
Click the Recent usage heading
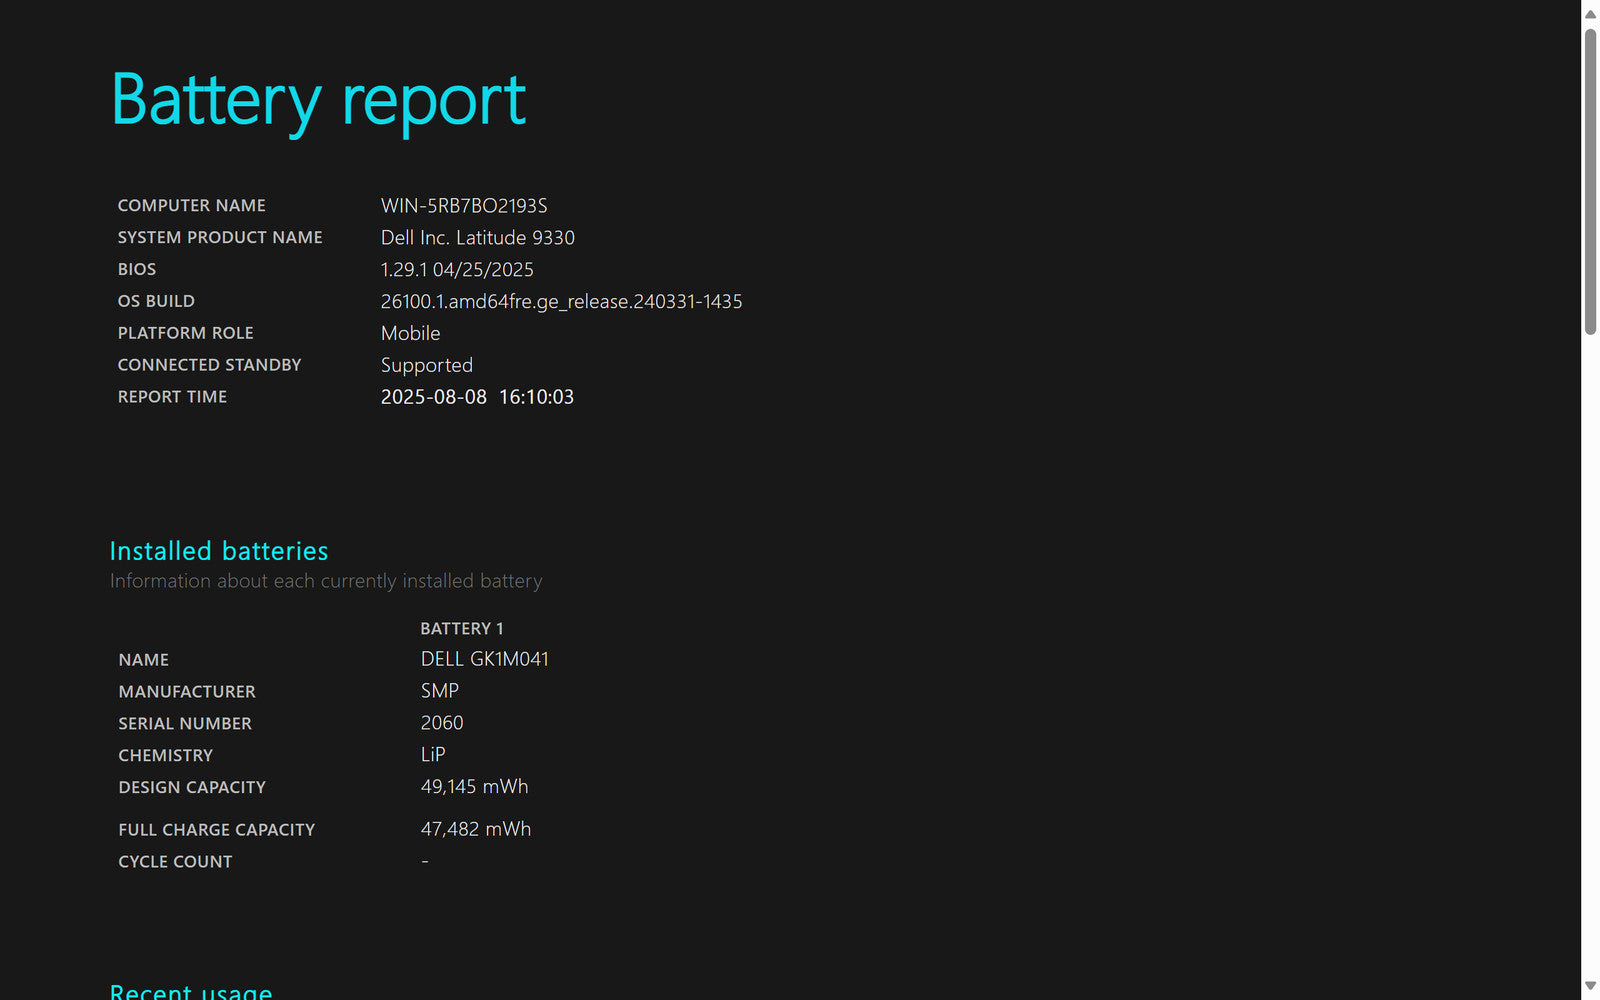click(191, 991)
